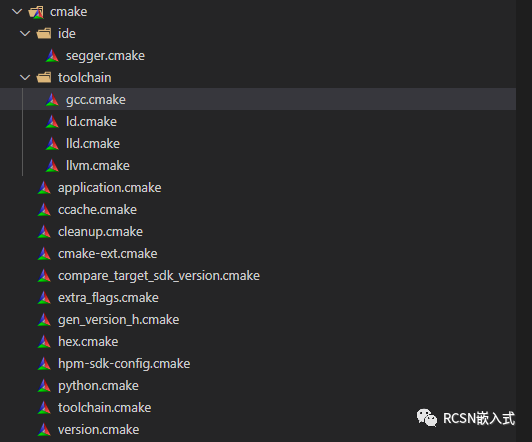Screen dimensions: 532x442
Task: Open ld.cmake file
Action: pyautogui.click(x=258, y=122)
